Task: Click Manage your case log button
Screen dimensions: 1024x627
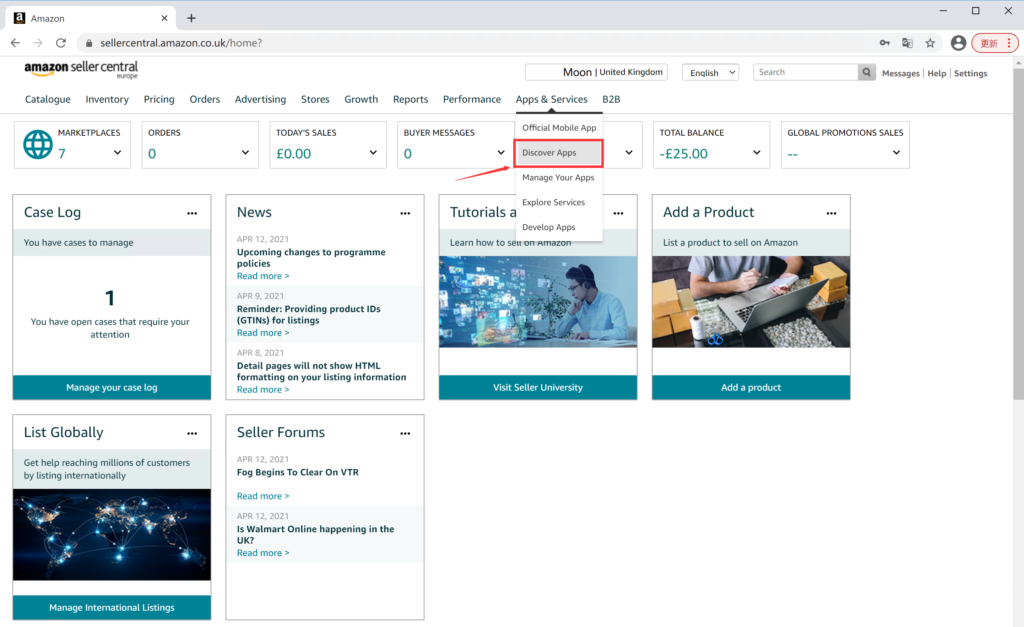Action: tap(112, 387)
